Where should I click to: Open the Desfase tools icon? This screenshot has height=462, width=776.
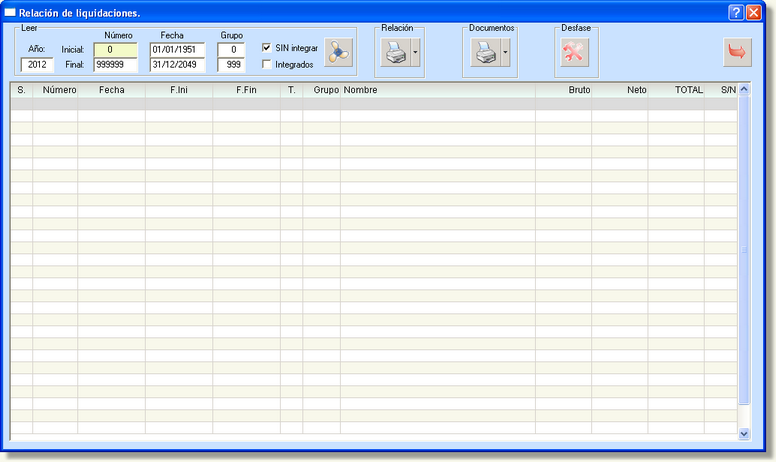point(575,52)
